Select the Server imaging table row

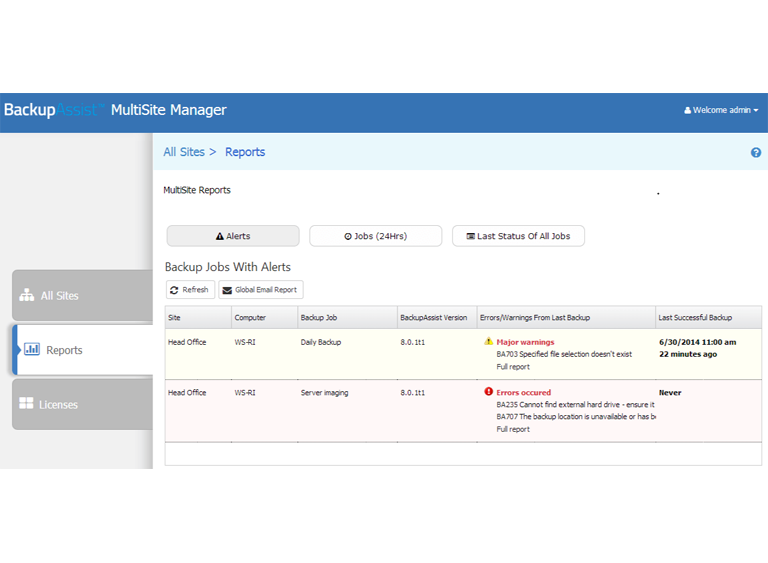325,393
